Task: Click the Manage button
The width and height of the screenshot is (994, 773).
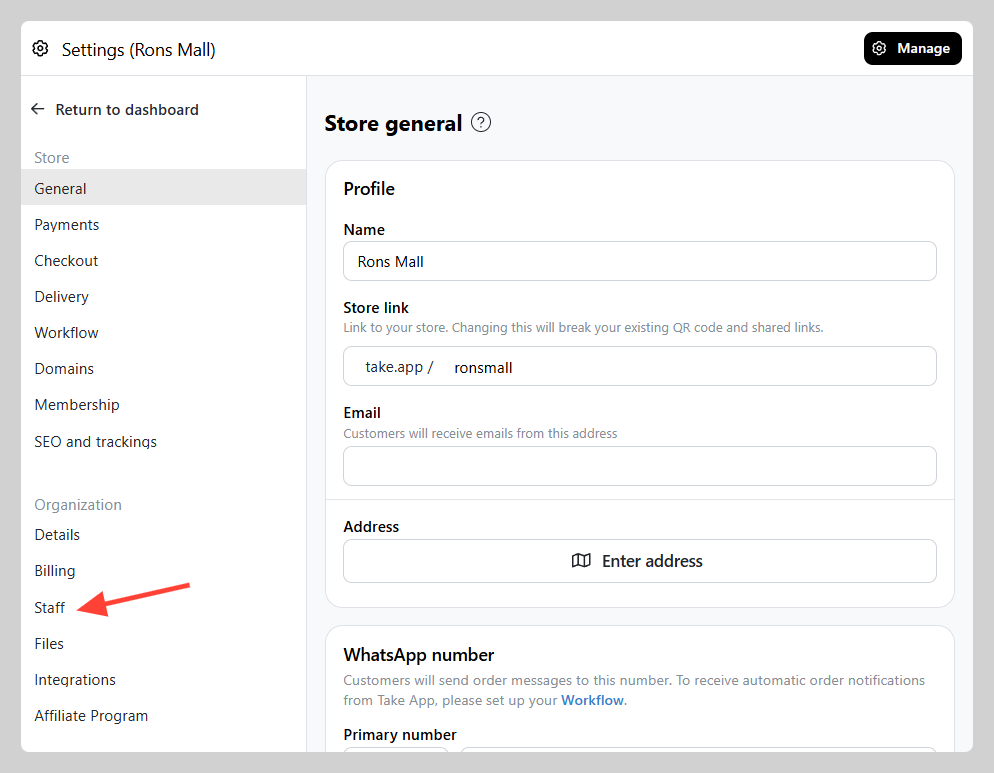Action: point(912,49)
